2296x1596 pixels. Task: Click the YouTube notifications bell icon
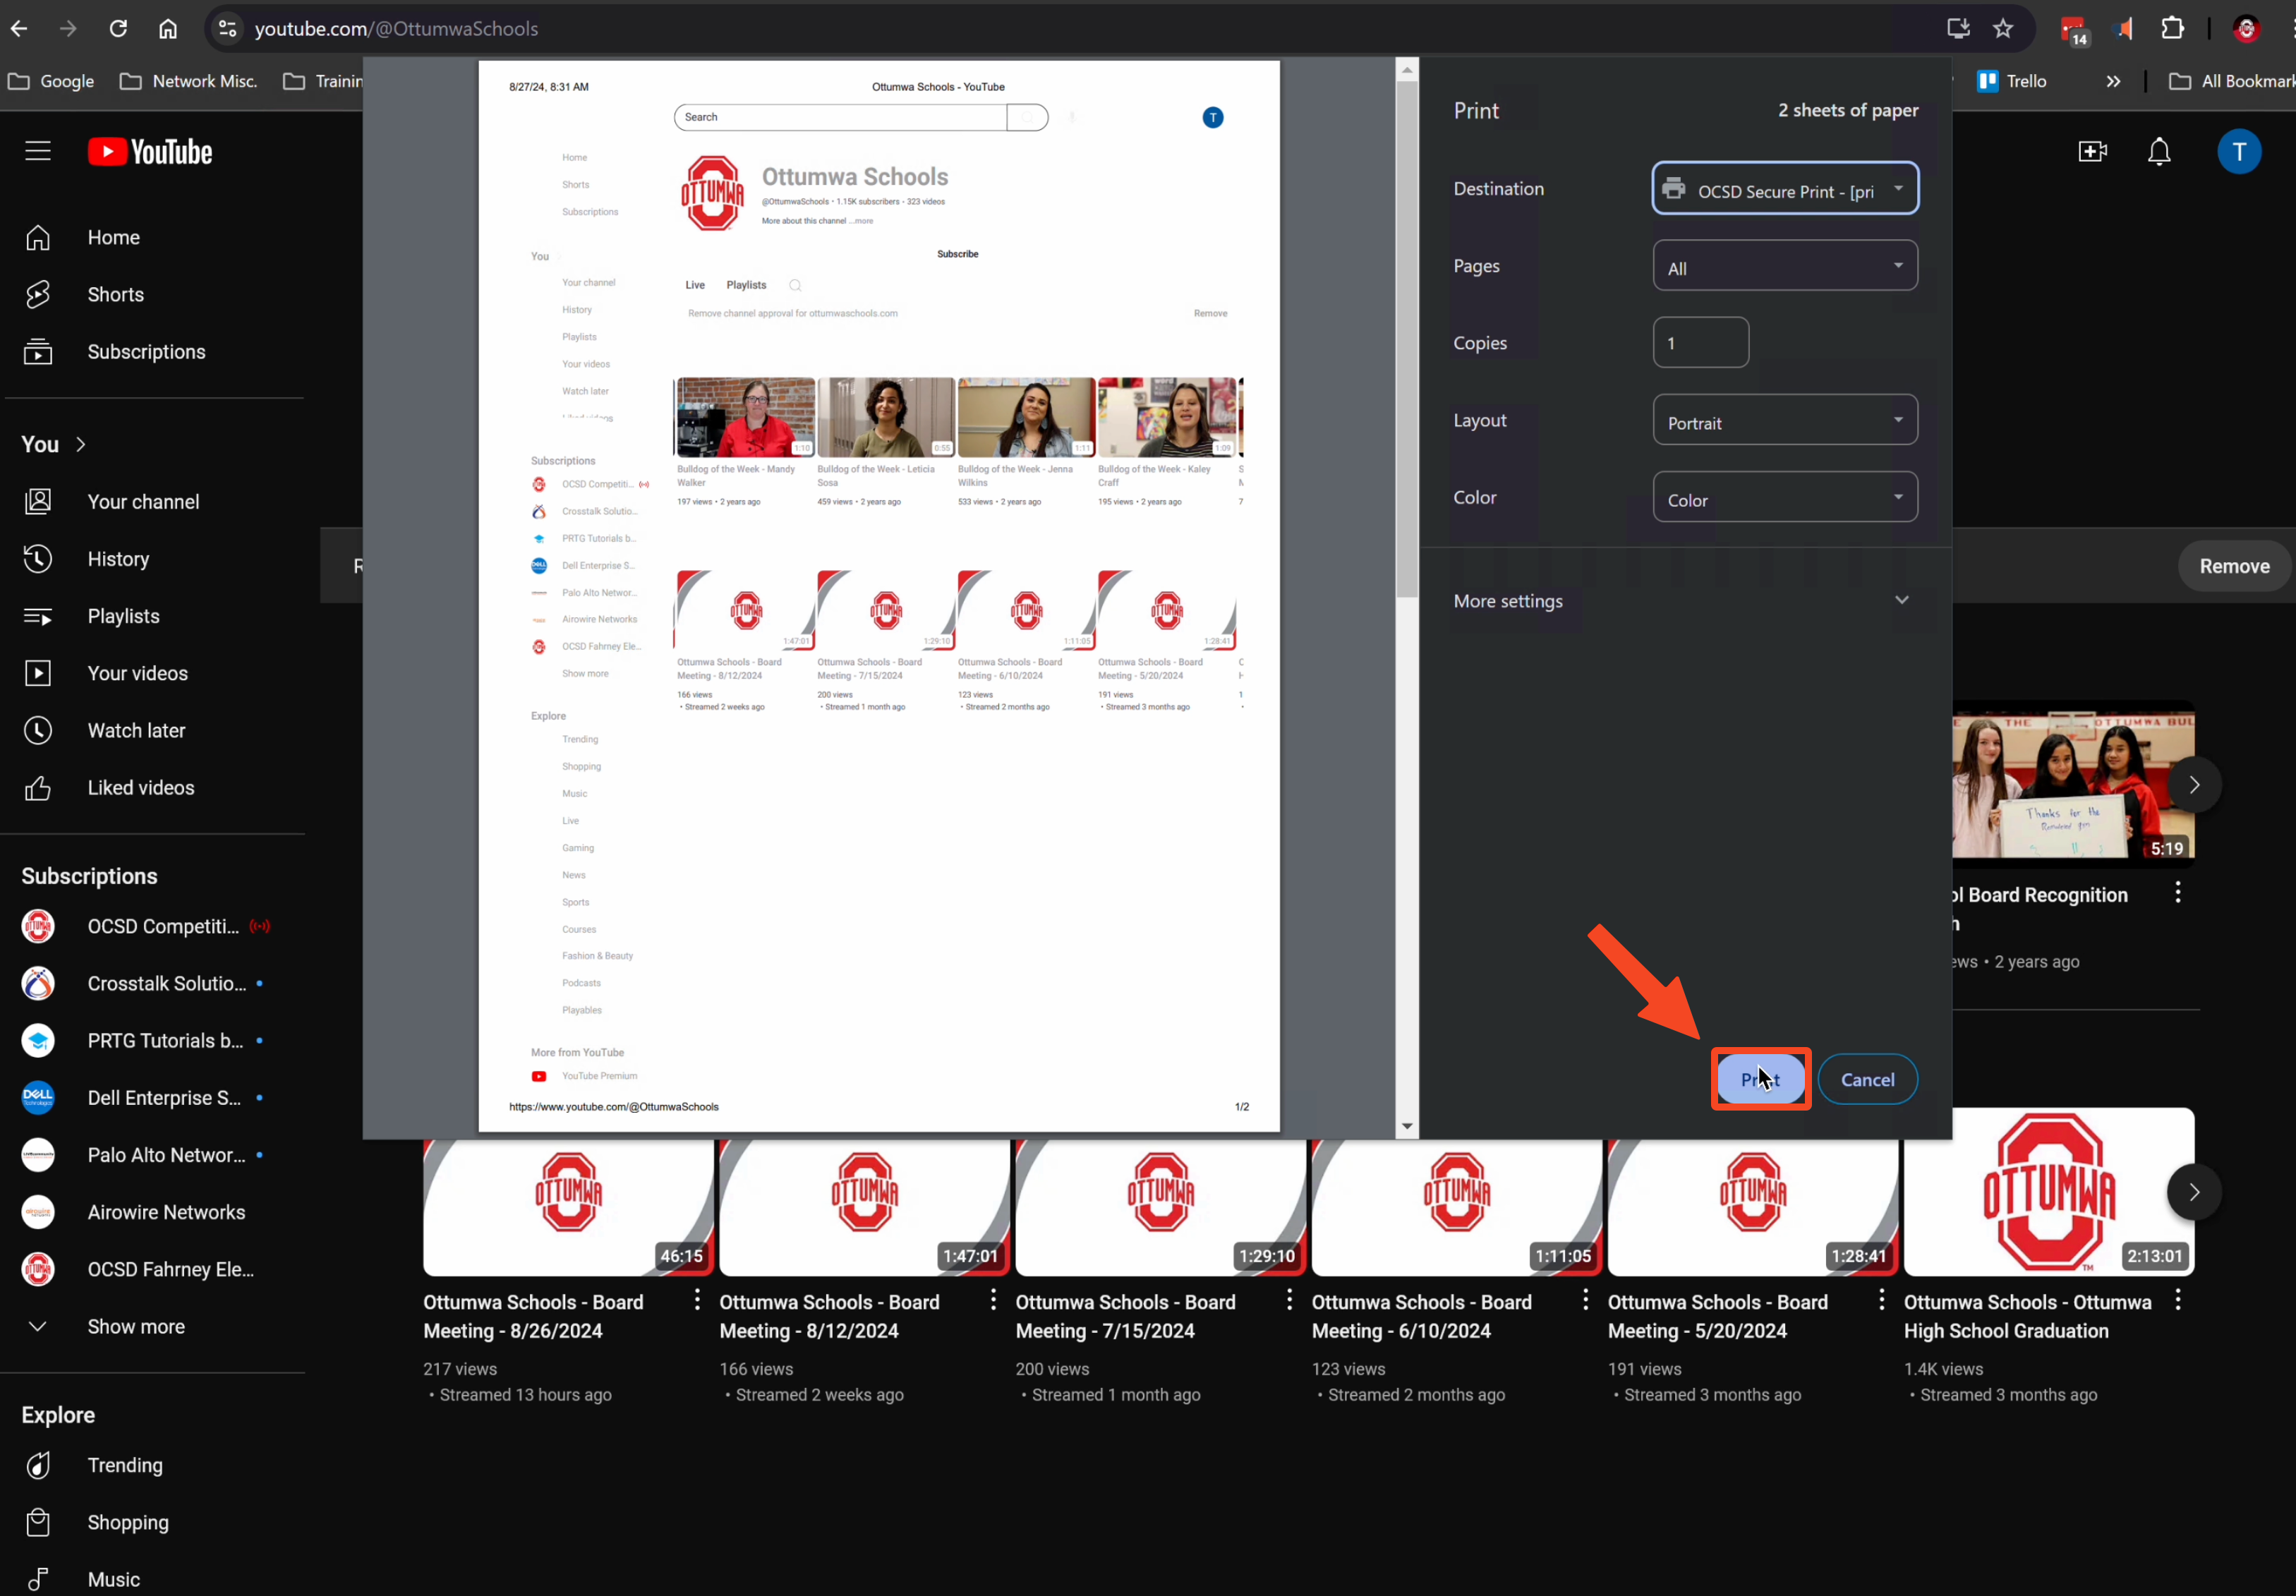(x=2158, y=152)
